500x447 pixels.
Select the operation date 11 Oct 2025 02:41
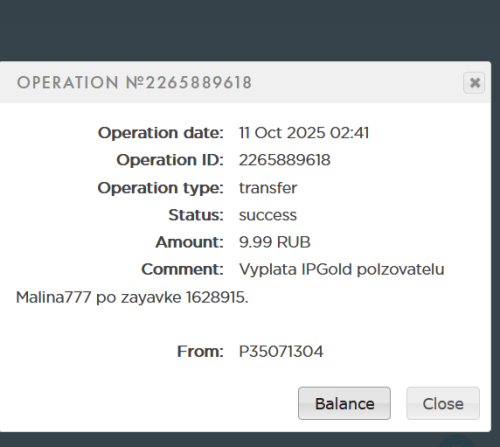pyautogui.click(x=304, y=133)
